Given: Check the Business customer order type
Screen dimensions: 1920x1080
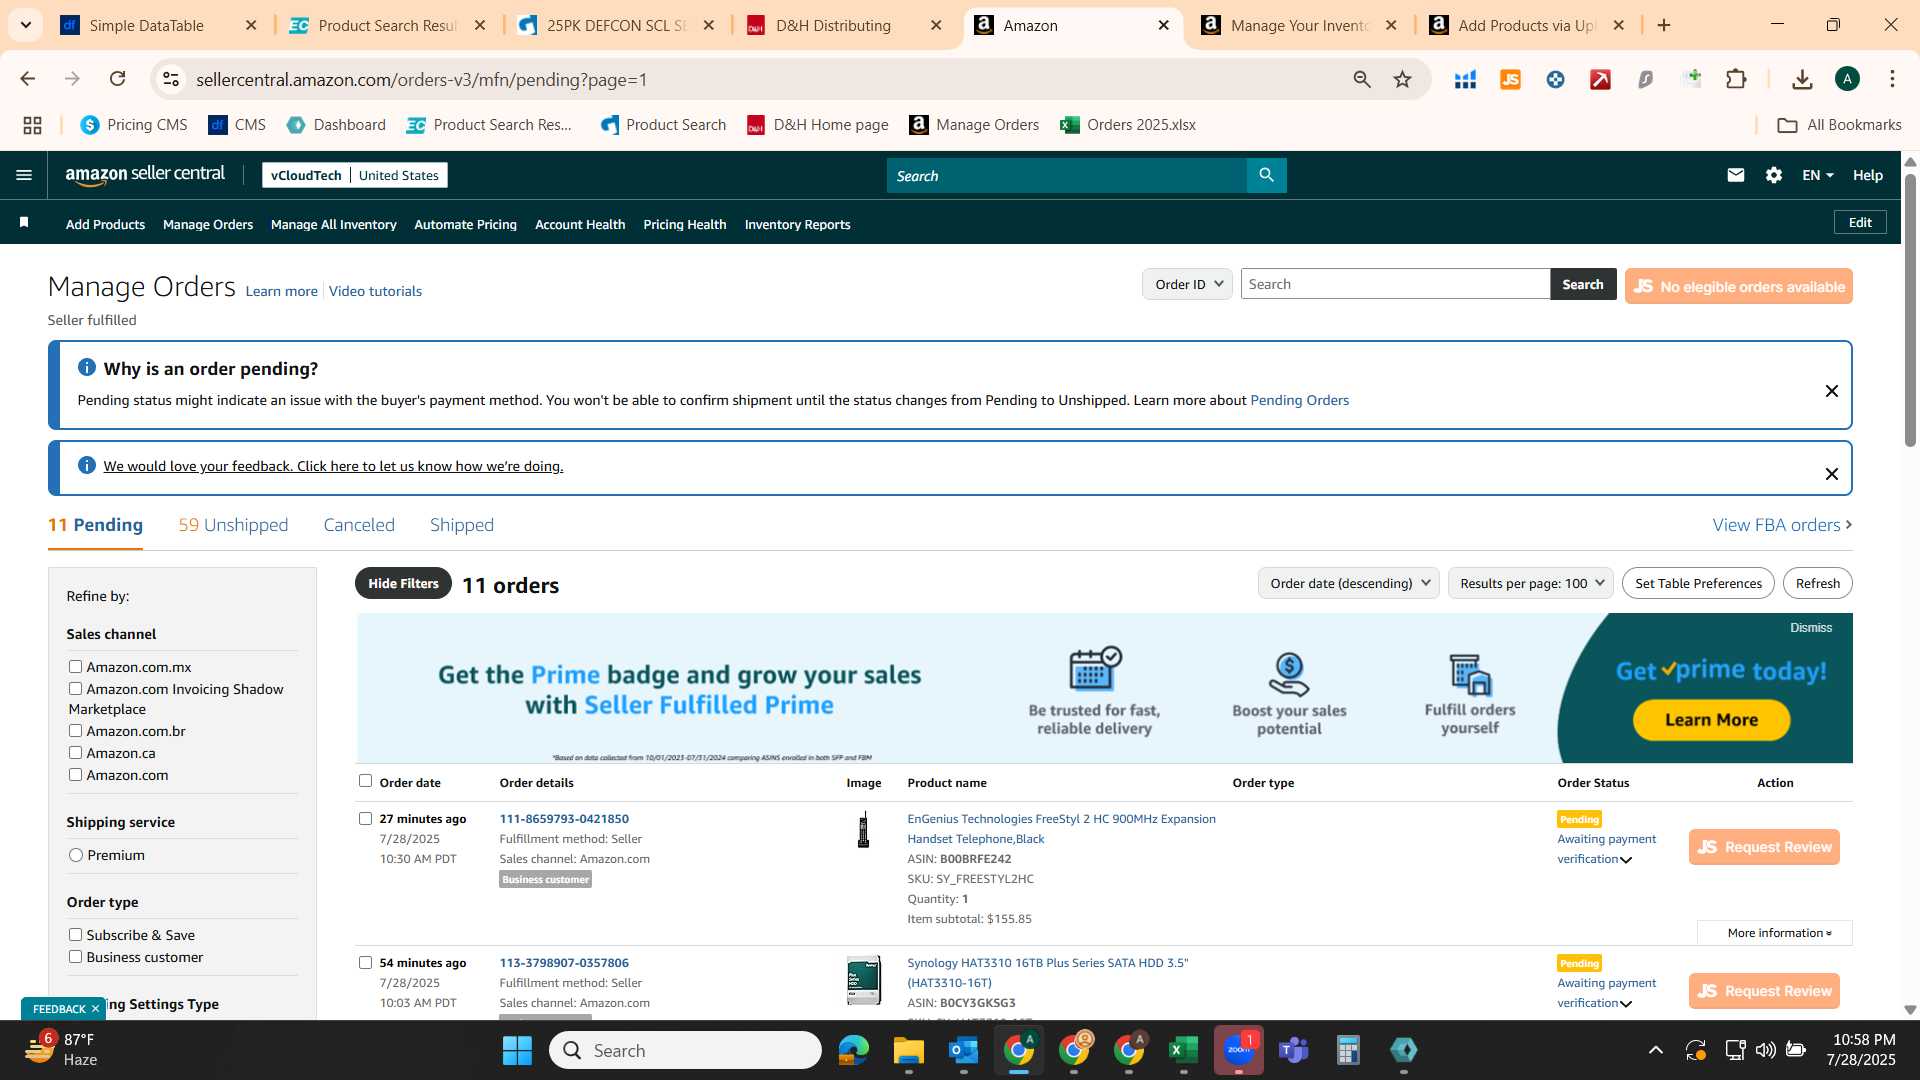Looking at the screenshot, I should (75, 956).
